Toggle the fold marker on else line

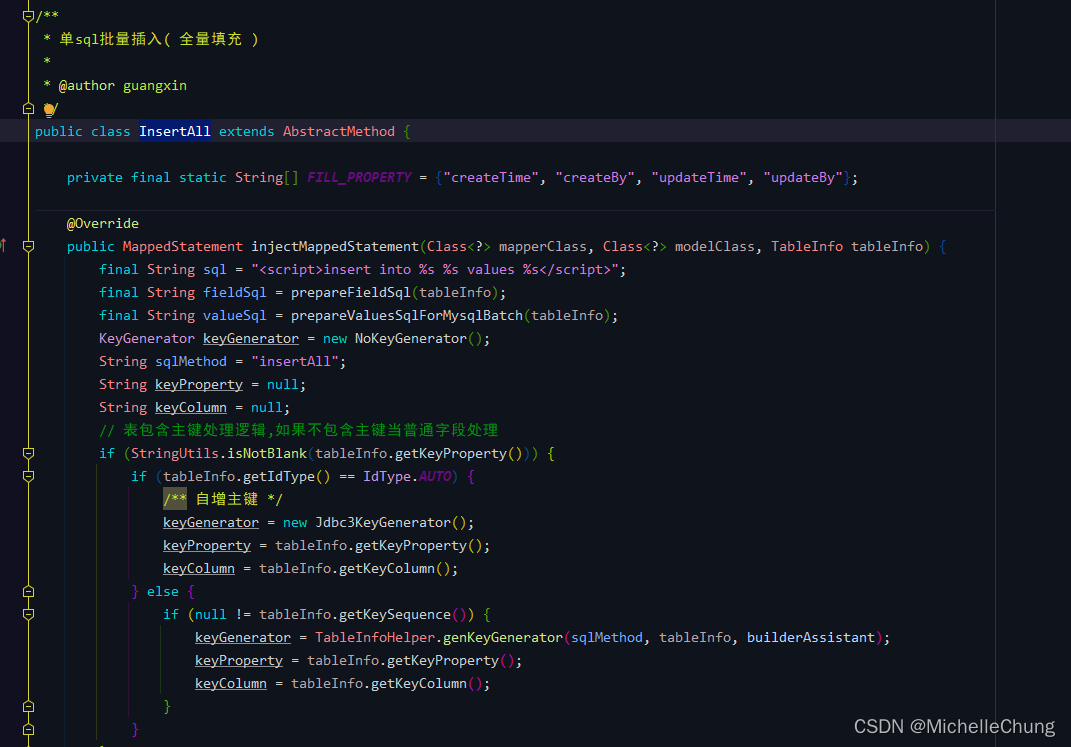point(28,591)
